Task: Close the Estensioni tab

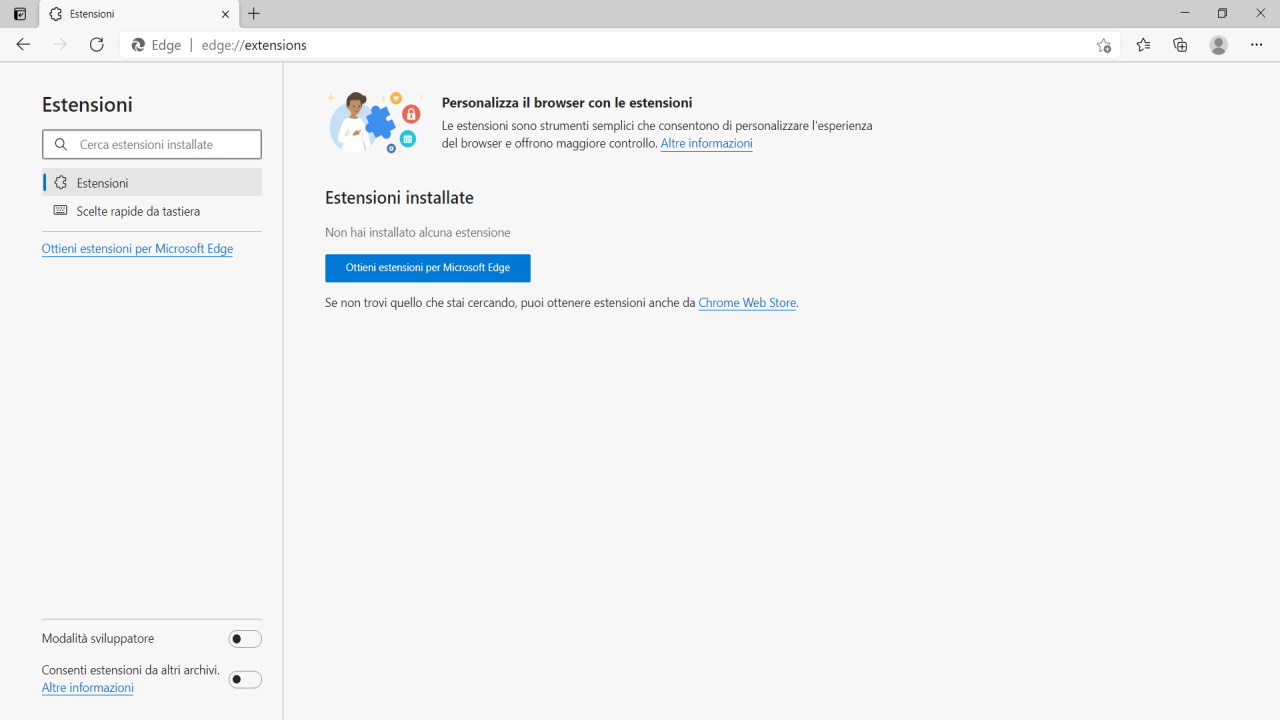Action: pos(225,14)
